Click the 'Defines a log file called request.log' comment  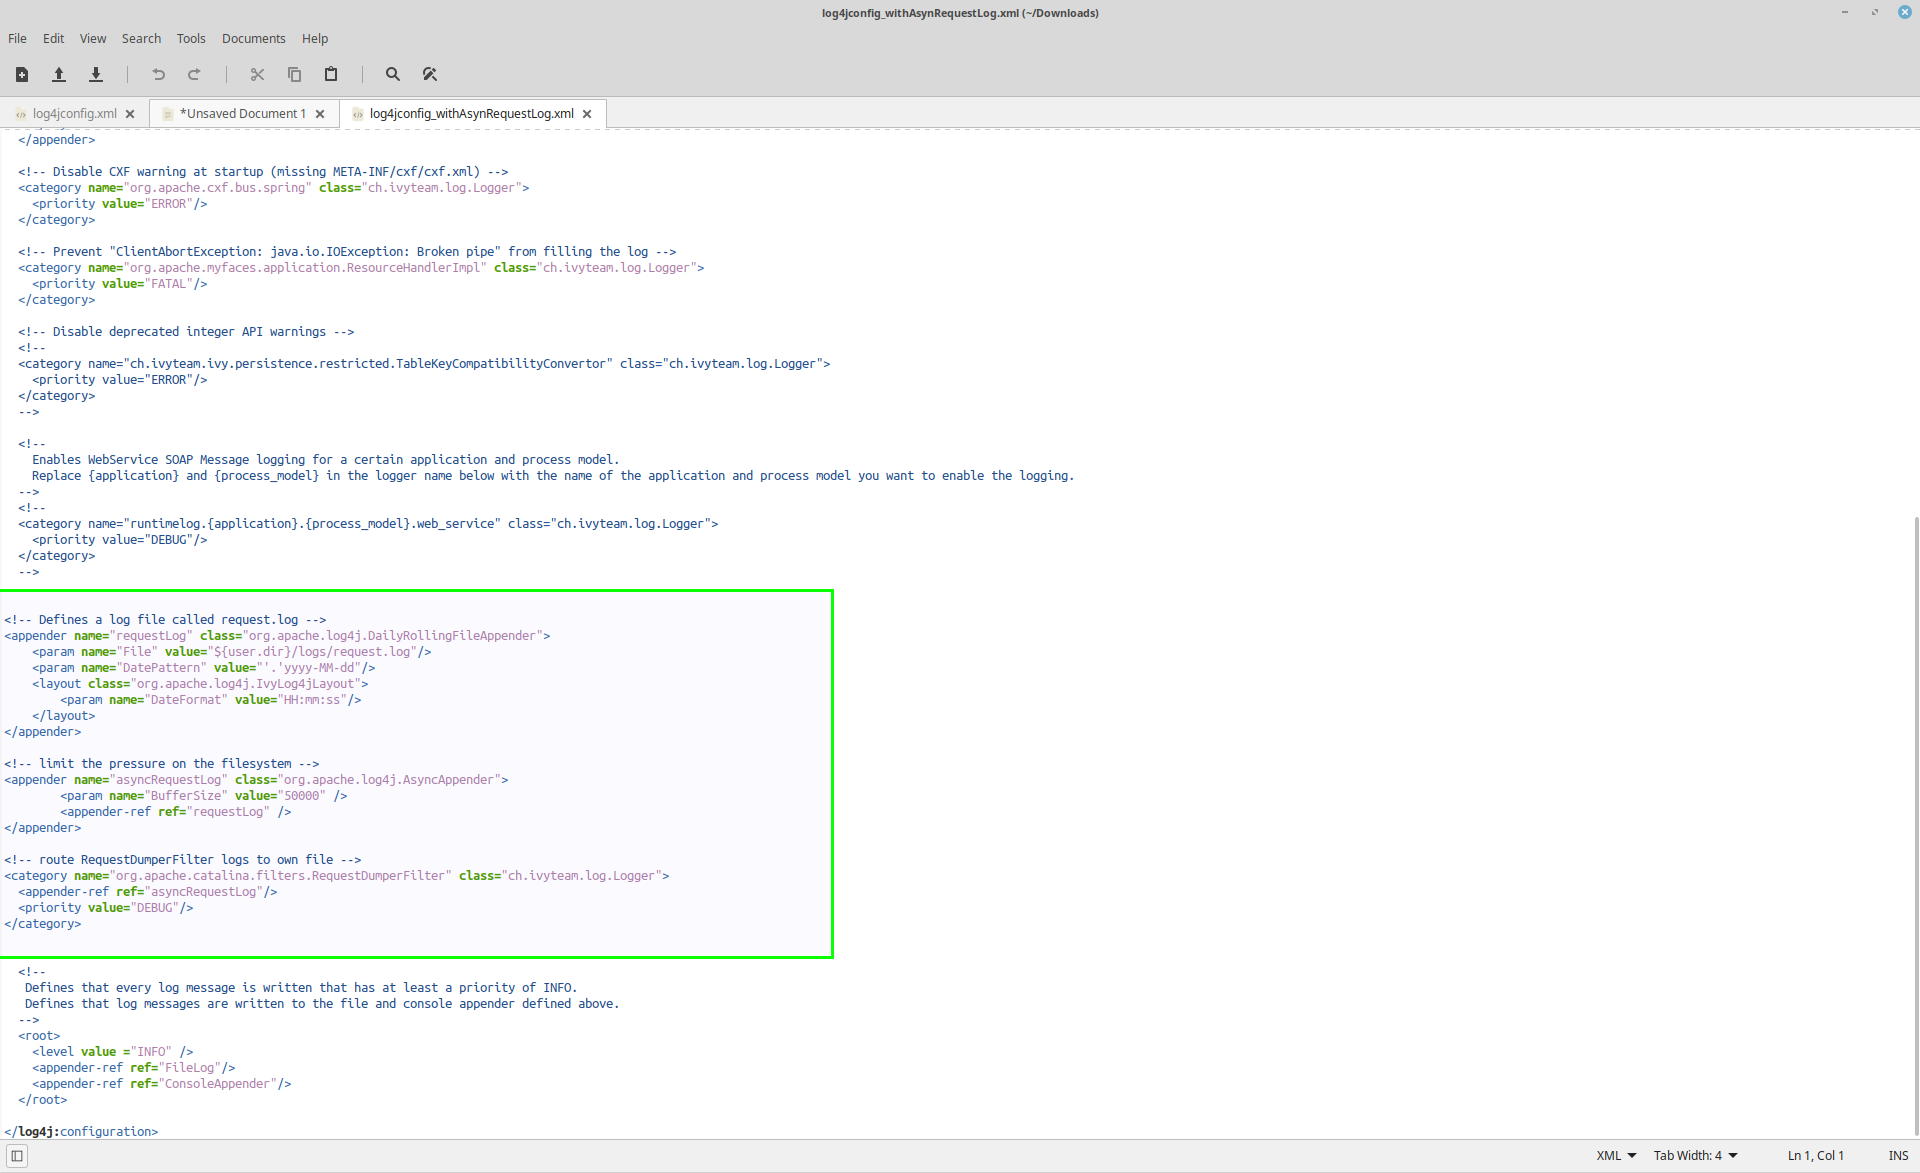point(165,620)
